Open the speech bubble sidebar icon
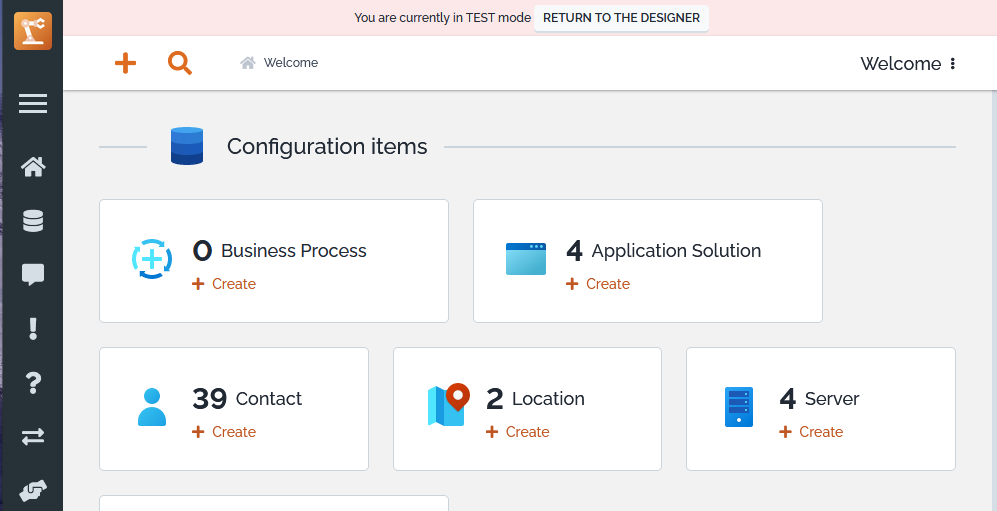This screenshot has width=997, height=511. (33, 275)
